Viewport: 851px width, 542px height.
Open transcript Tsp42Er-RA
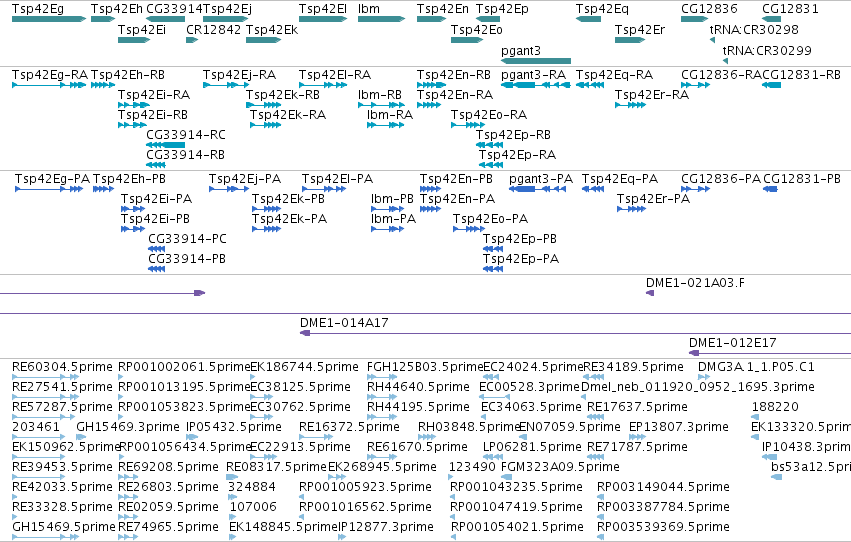tap(652, 95)
